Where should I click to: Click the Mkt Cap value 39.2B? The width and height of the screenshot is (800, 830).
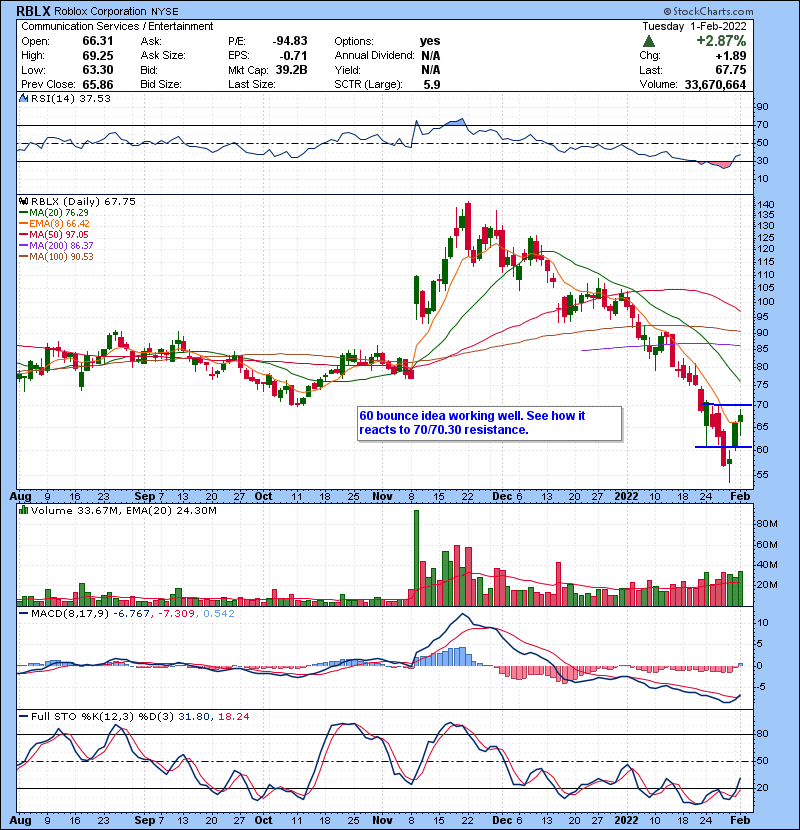(291, 70)
